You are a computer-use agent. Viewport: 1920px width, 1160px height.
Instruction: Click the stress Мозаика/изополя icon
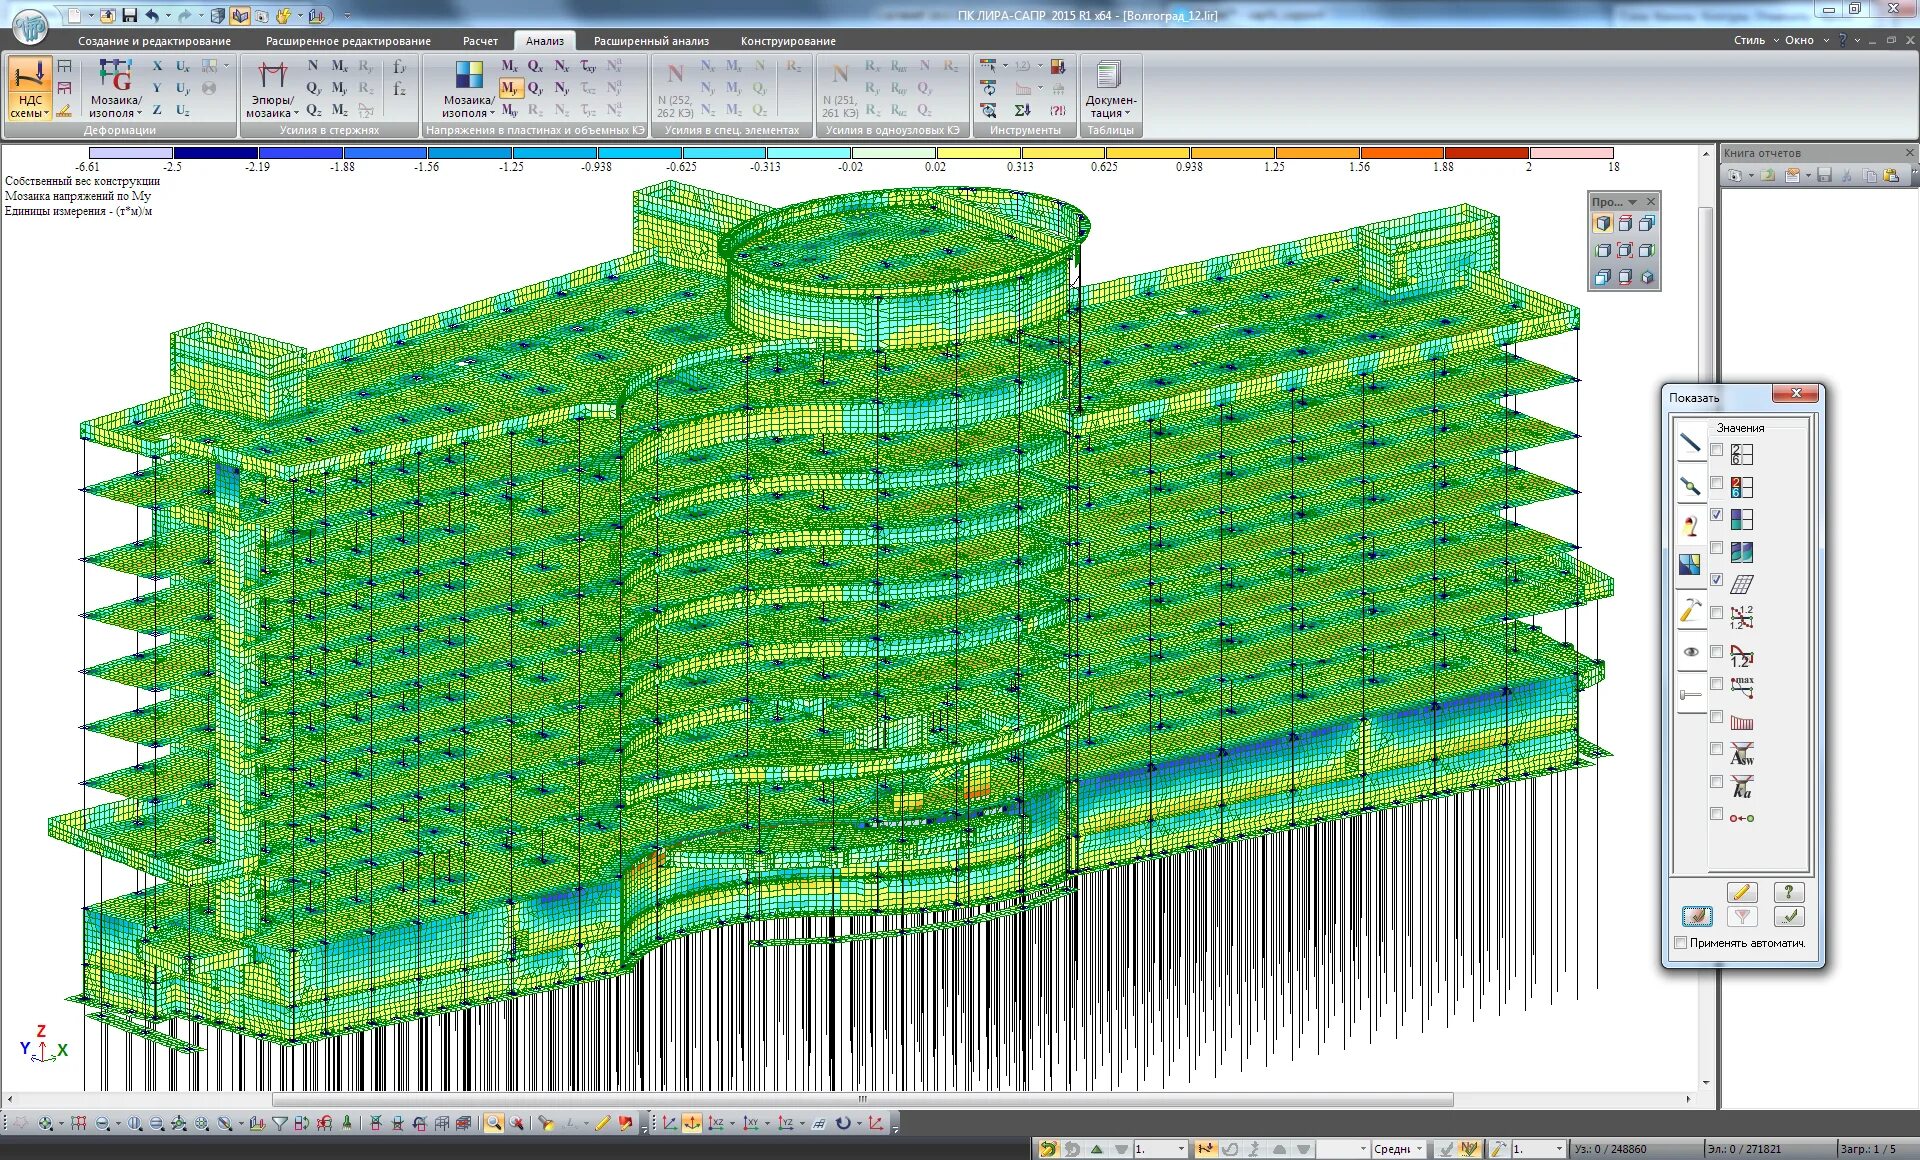pos(468,87)
